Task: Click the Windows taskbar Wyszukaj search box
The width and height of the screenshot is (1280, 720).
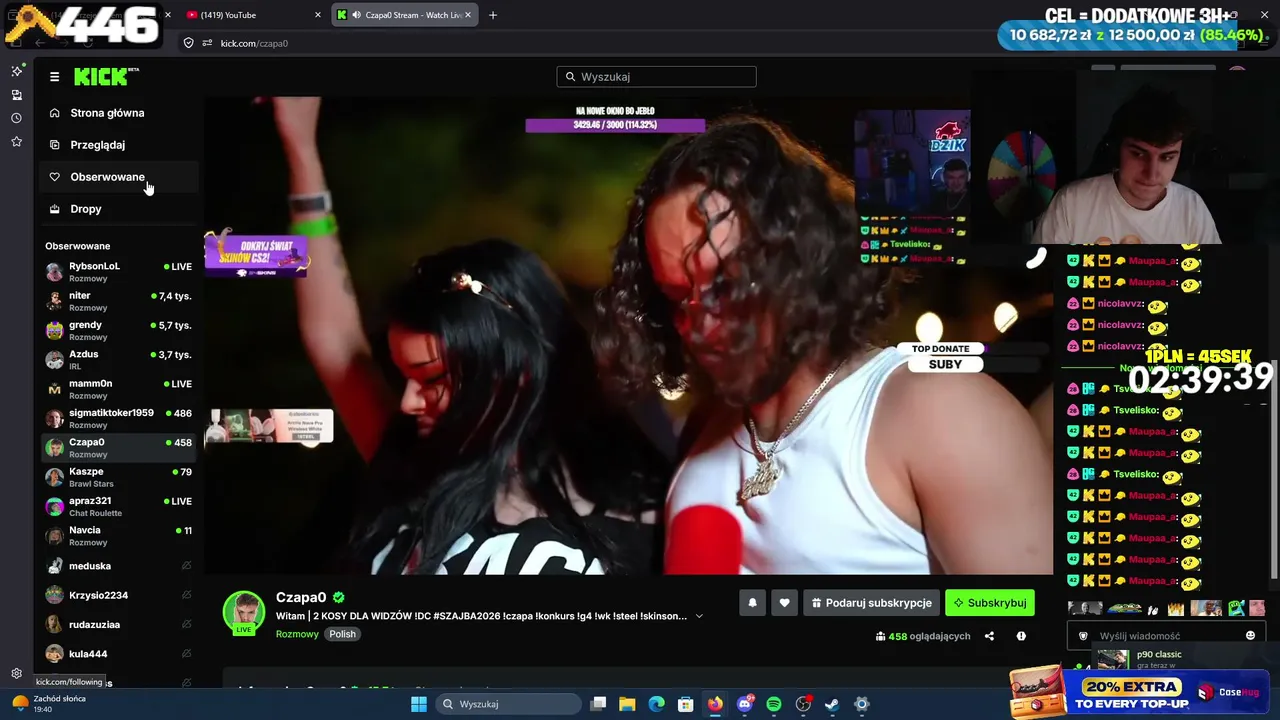Action: coord(509,704)
